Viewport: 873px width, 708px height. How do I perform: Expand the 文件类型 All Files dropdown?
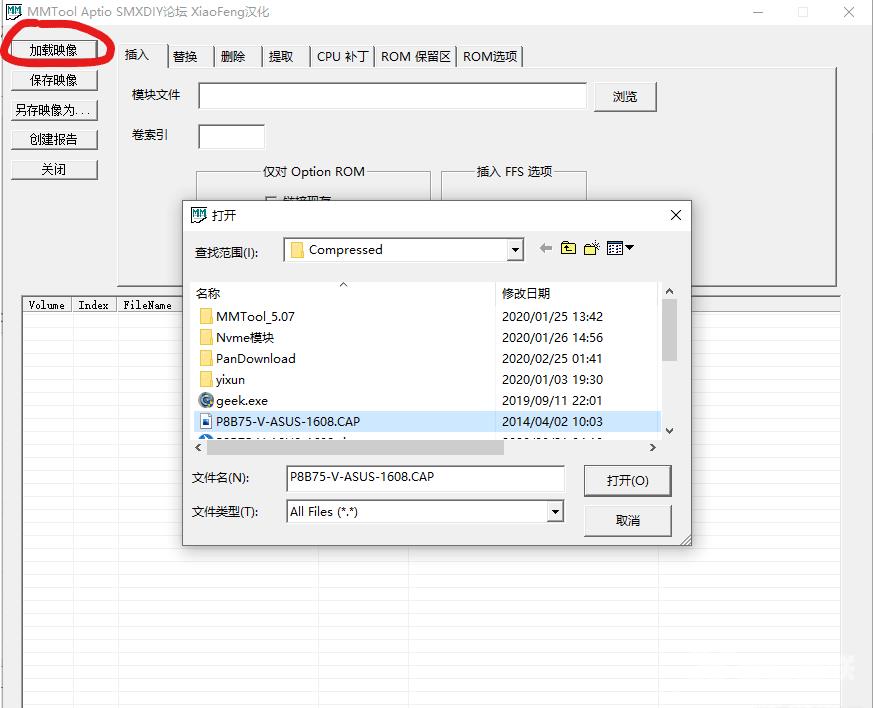[555, 512]
